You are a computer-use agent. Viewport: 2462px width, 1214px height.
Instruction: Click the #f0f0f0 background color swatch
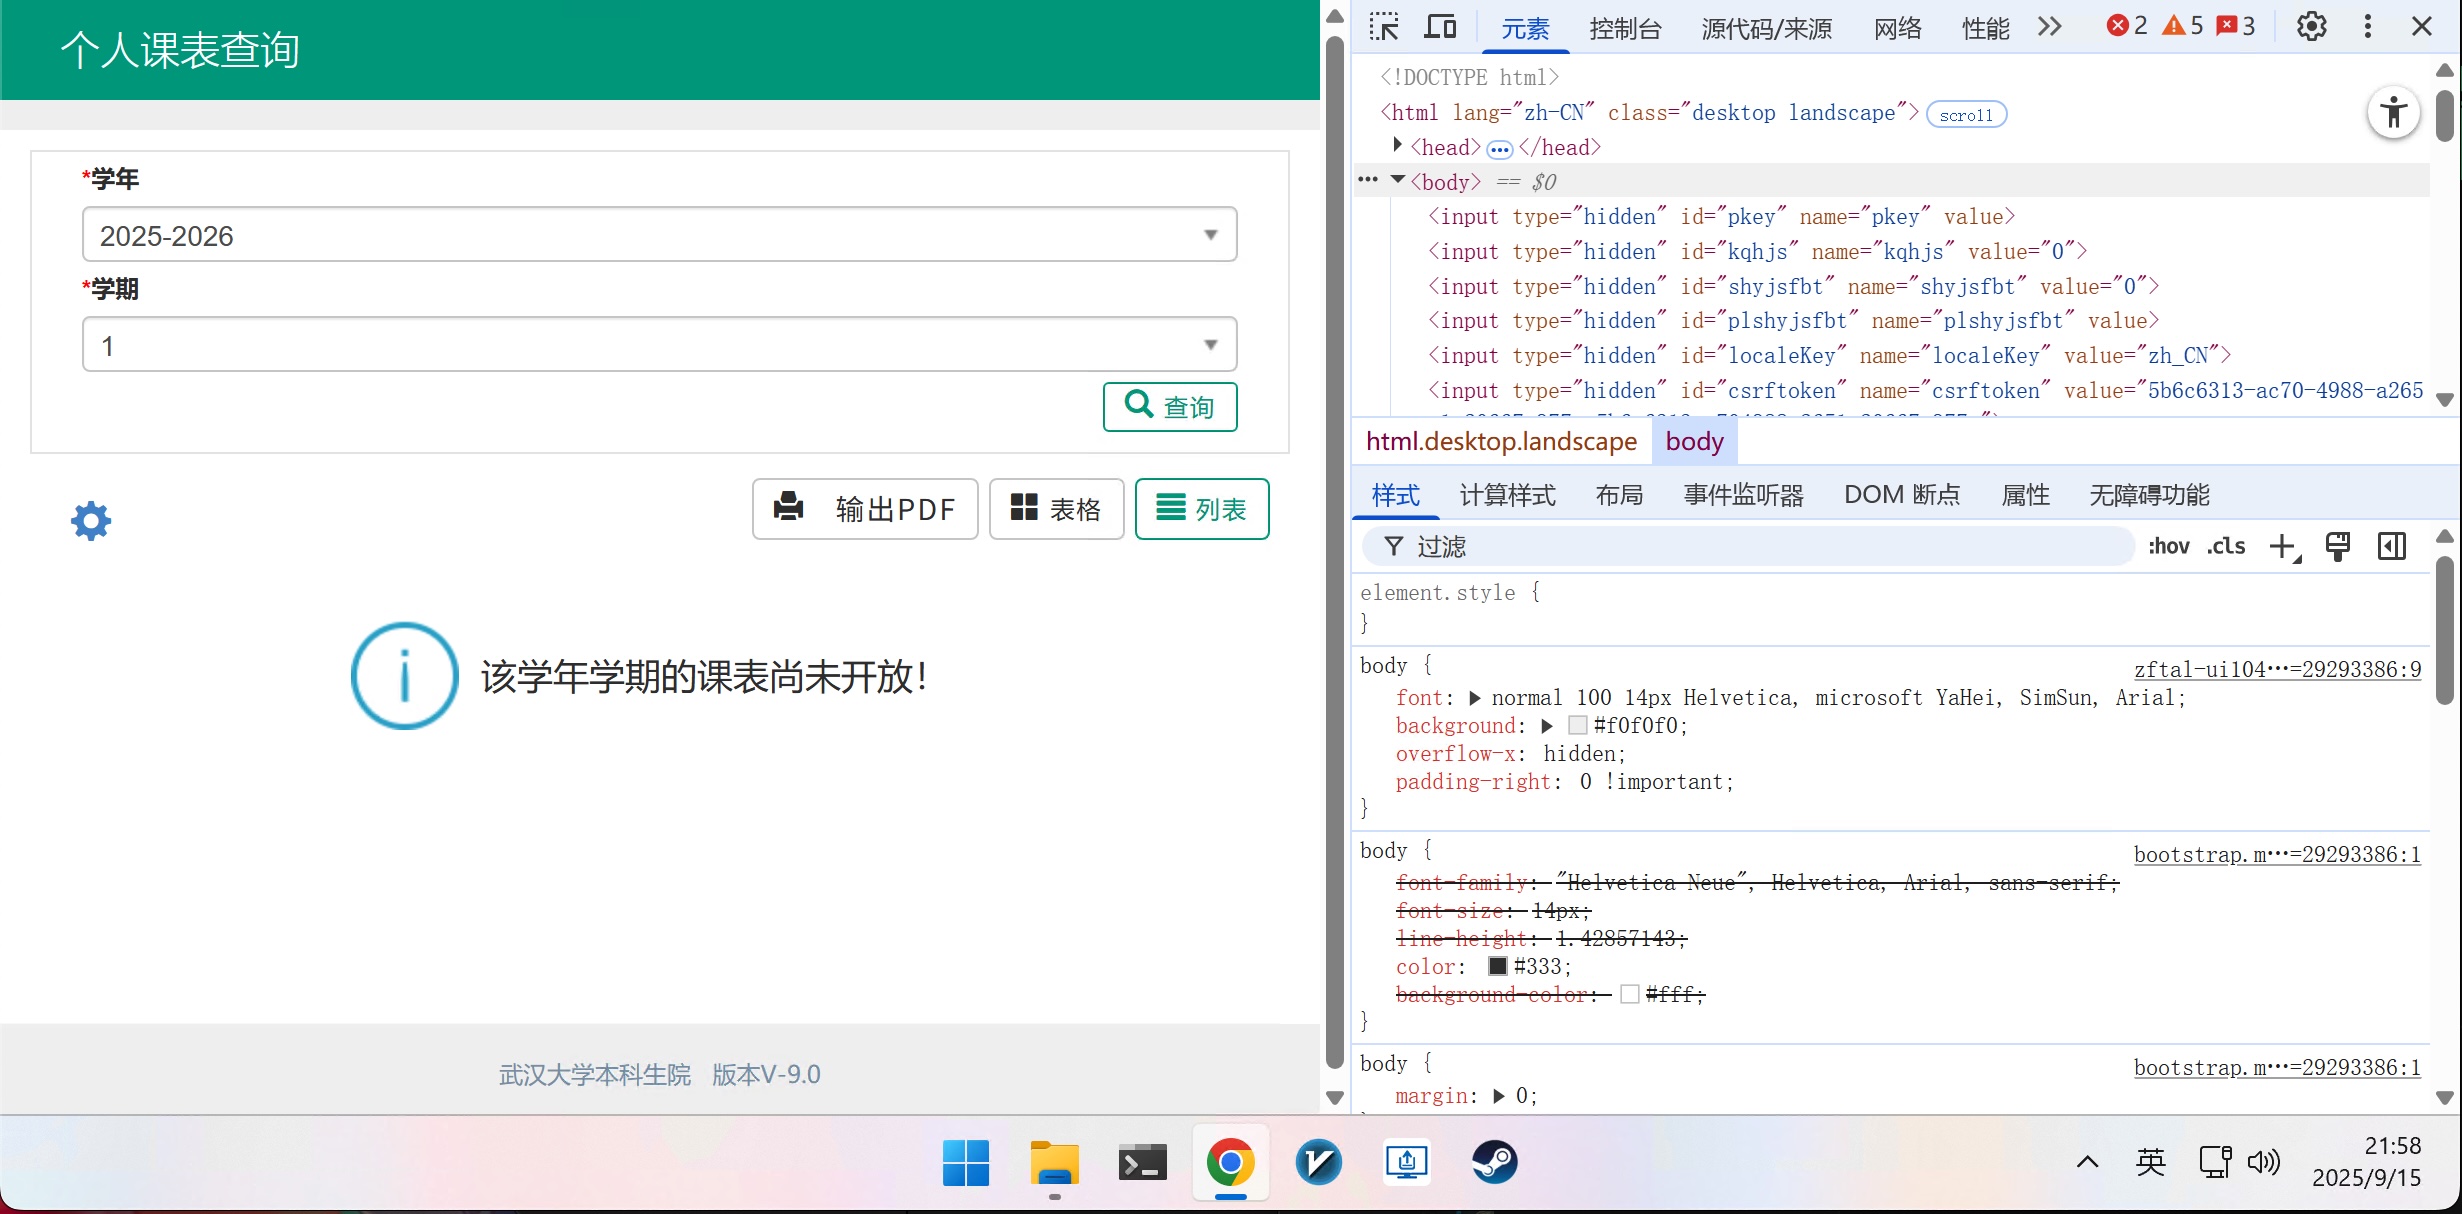[1578, 726]
